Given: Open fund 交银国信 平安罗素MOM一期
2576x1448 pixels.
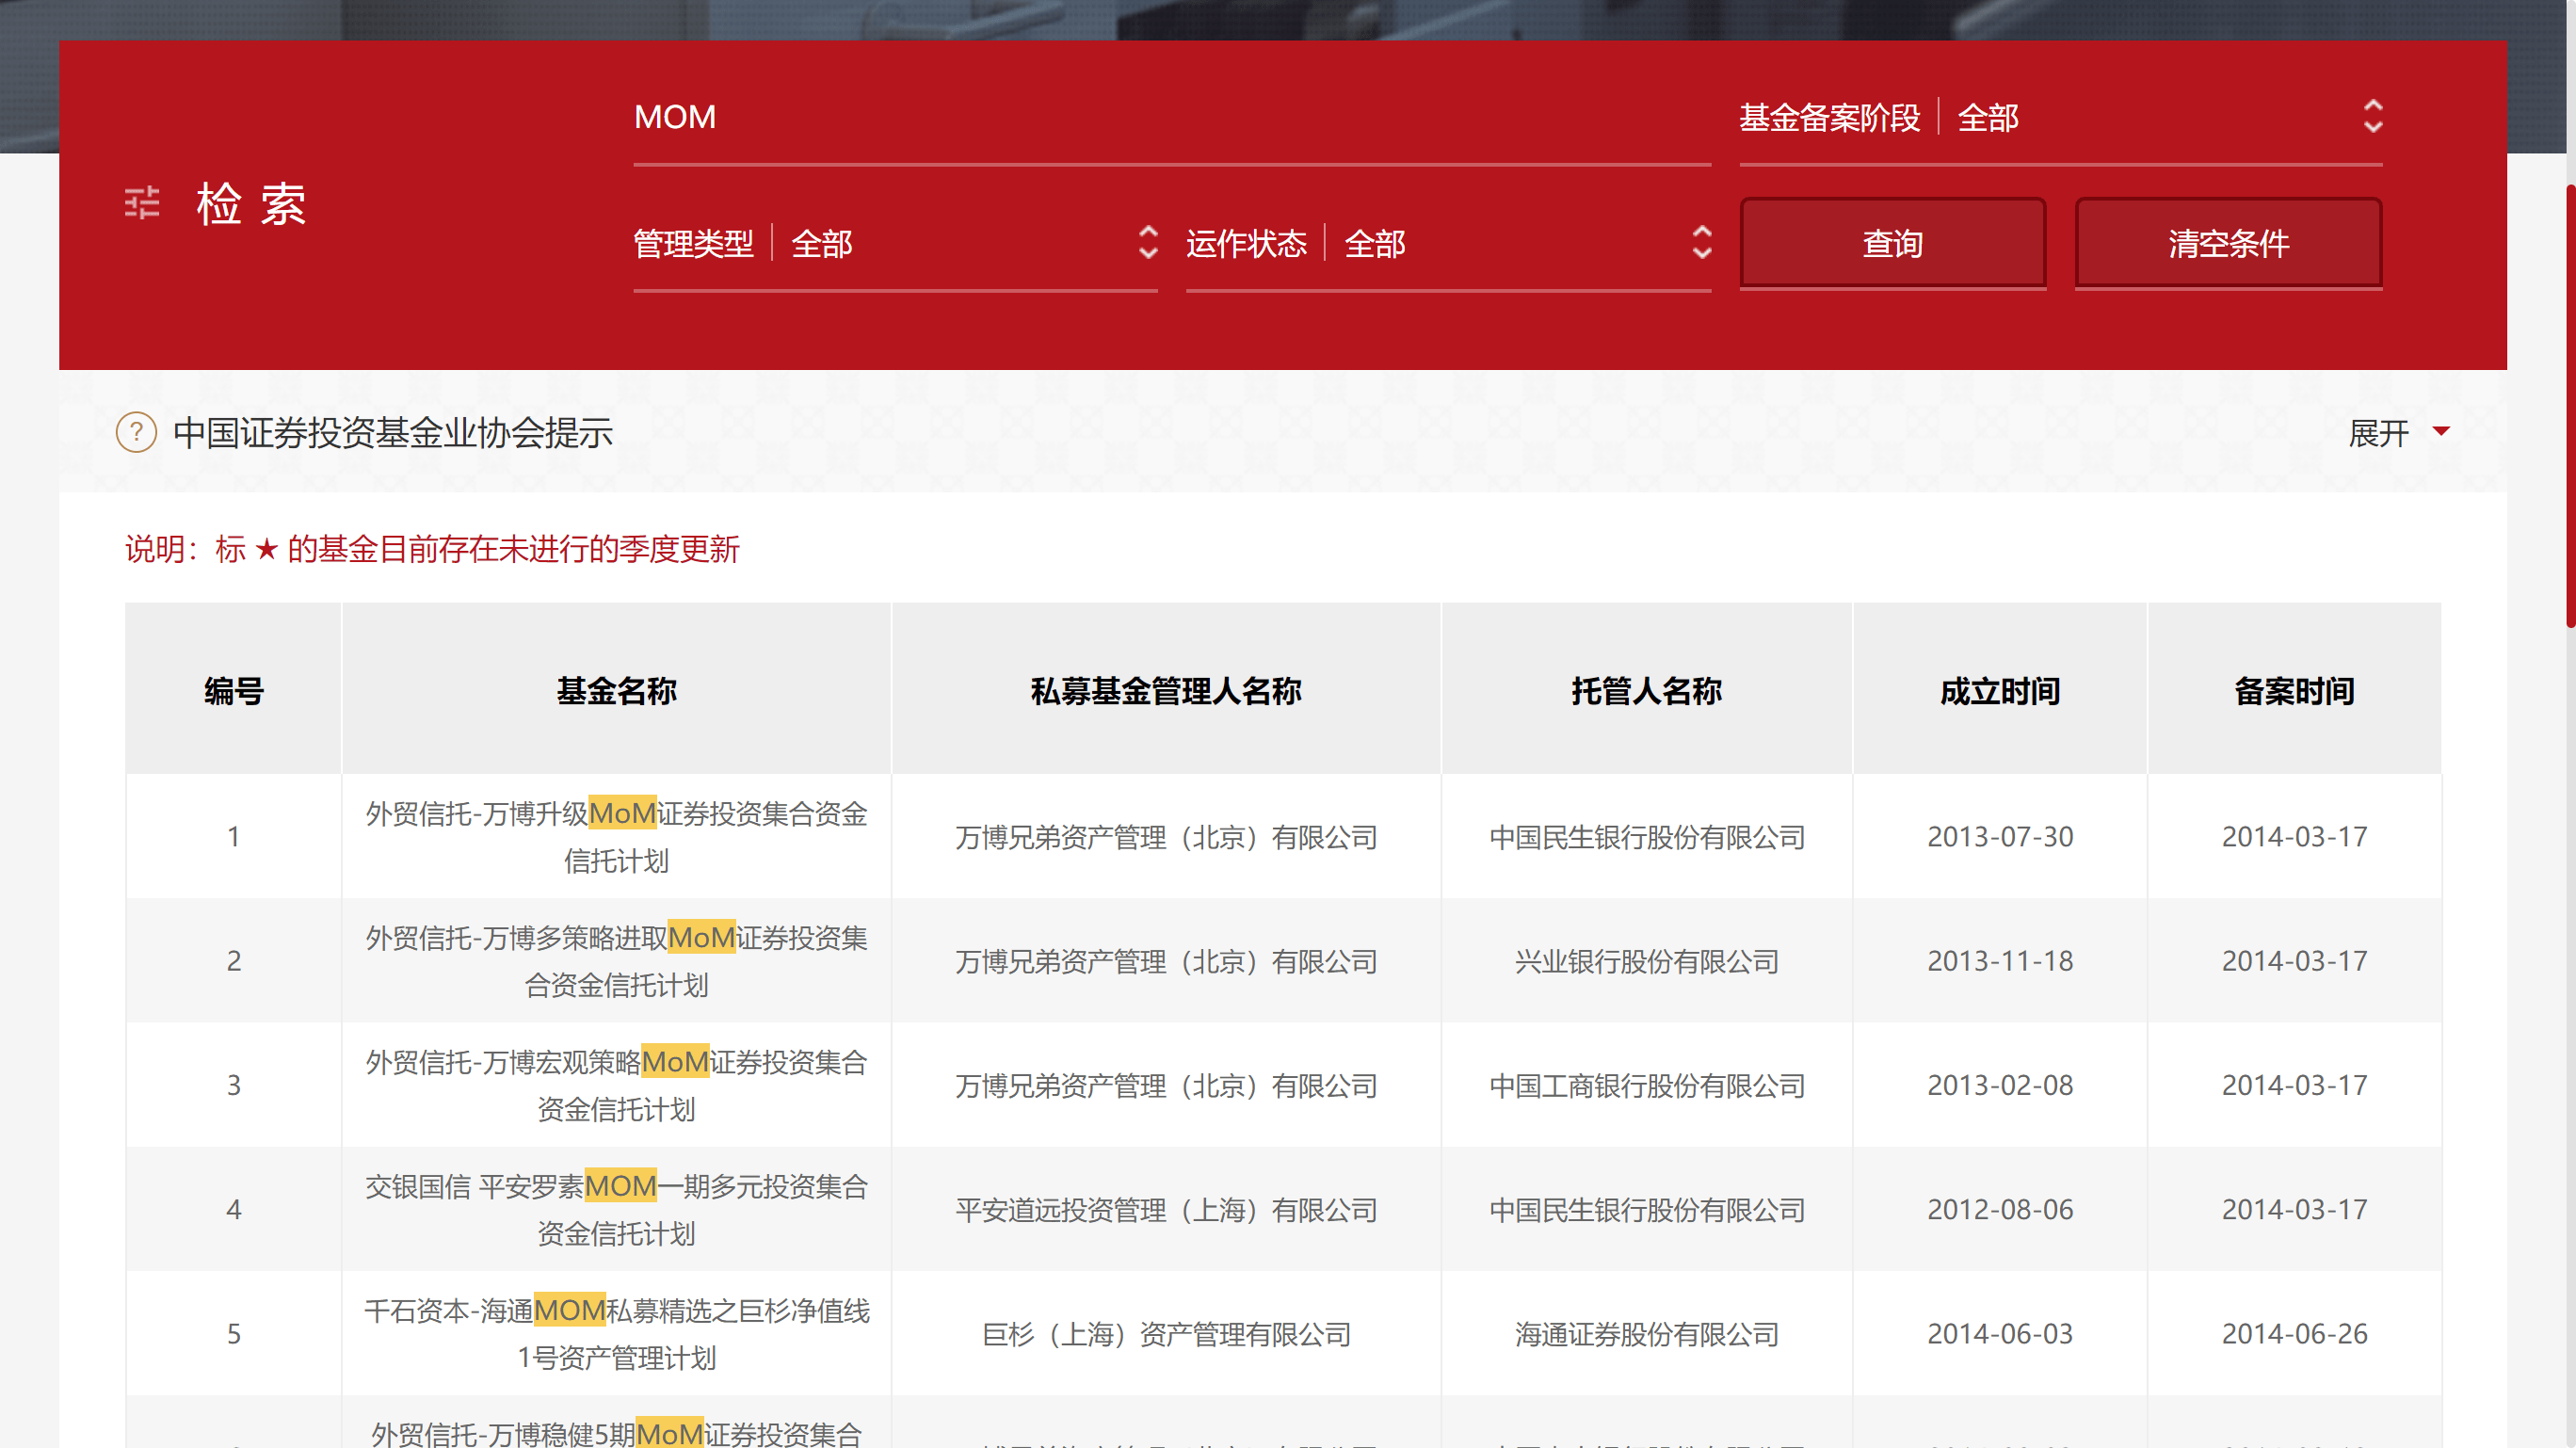Looking at the screenshot, I should [x=616, y=1210].
